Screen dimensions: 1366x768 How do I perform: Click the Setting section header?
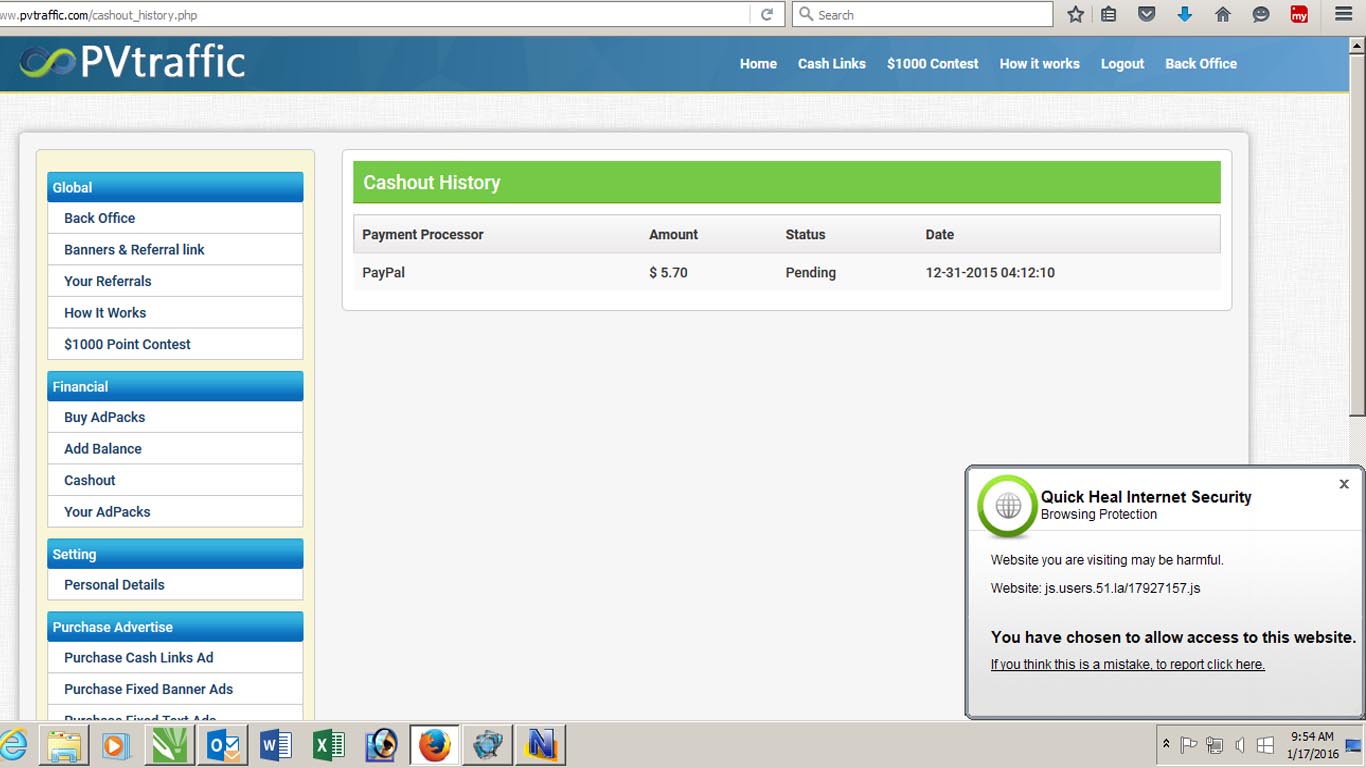[x=175, y=554]
